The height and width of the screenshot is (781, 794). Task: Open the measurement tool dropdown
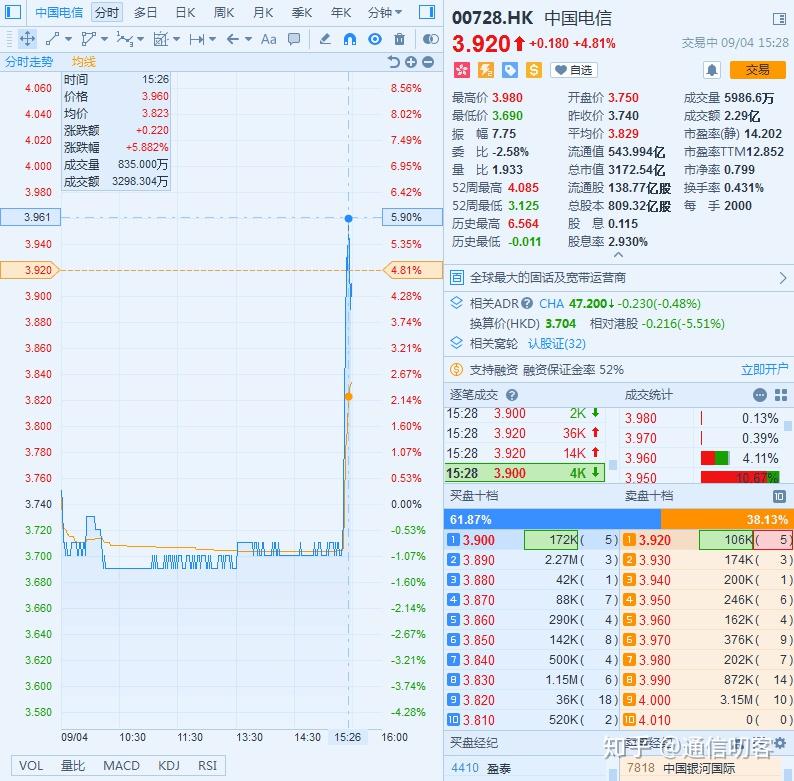177,39
